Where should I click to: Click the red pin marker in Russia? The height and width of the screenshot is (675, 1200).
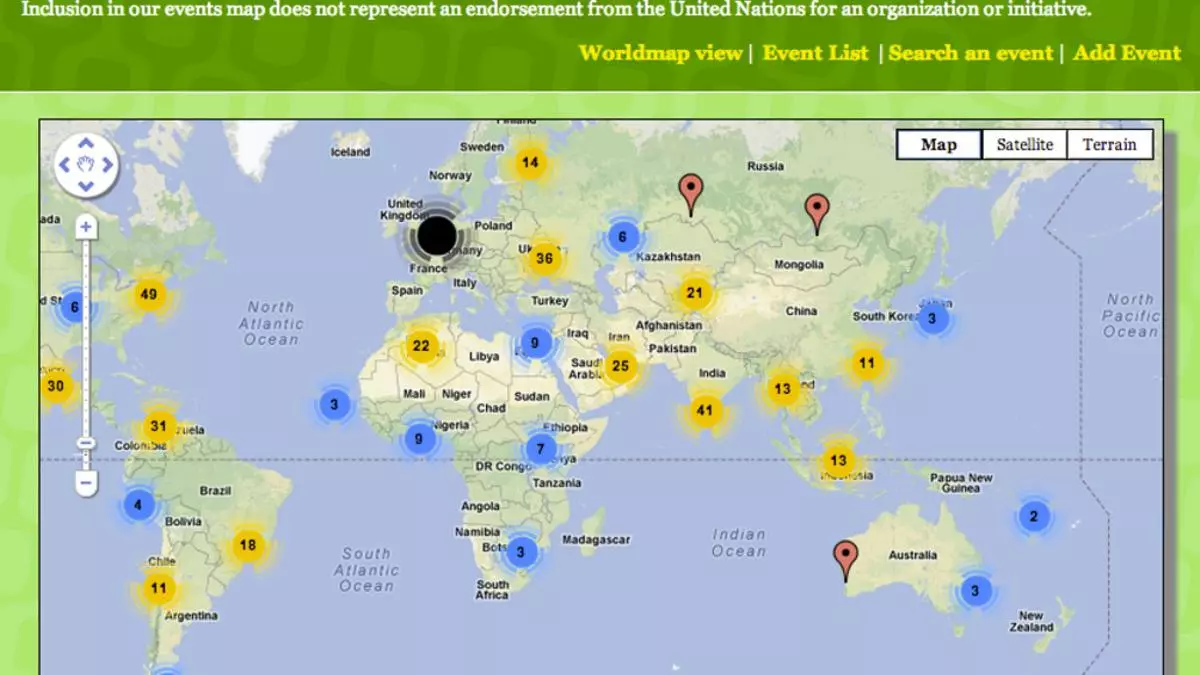click(690, 191)
